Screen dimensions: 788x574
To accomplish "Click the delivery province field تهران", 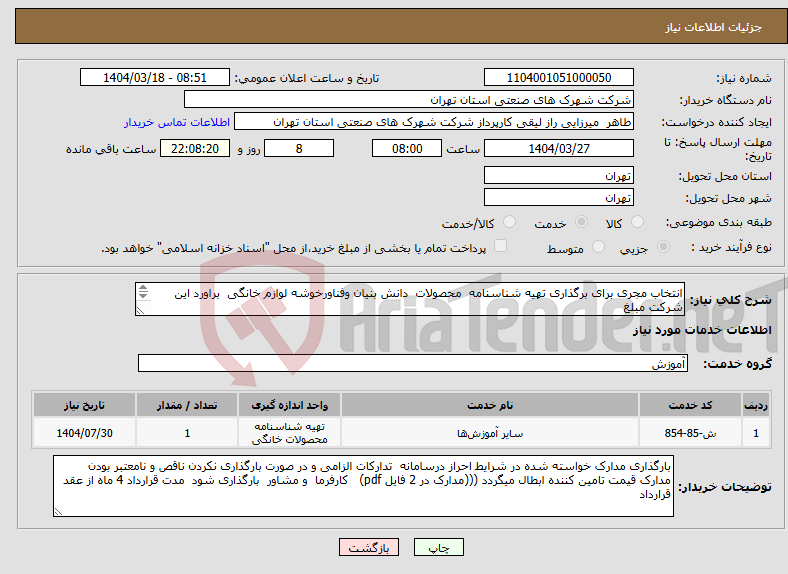I will tap(559, 175).
